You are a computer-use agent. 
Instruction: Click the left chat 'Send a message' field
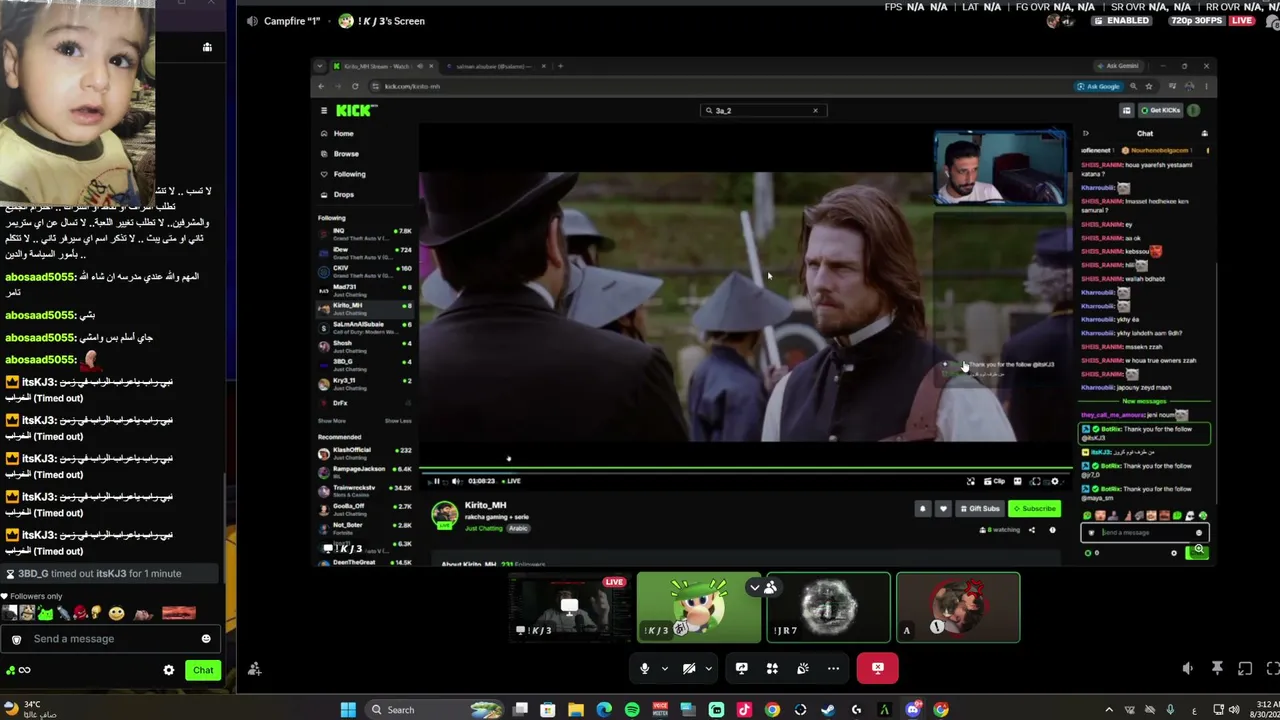110,639
